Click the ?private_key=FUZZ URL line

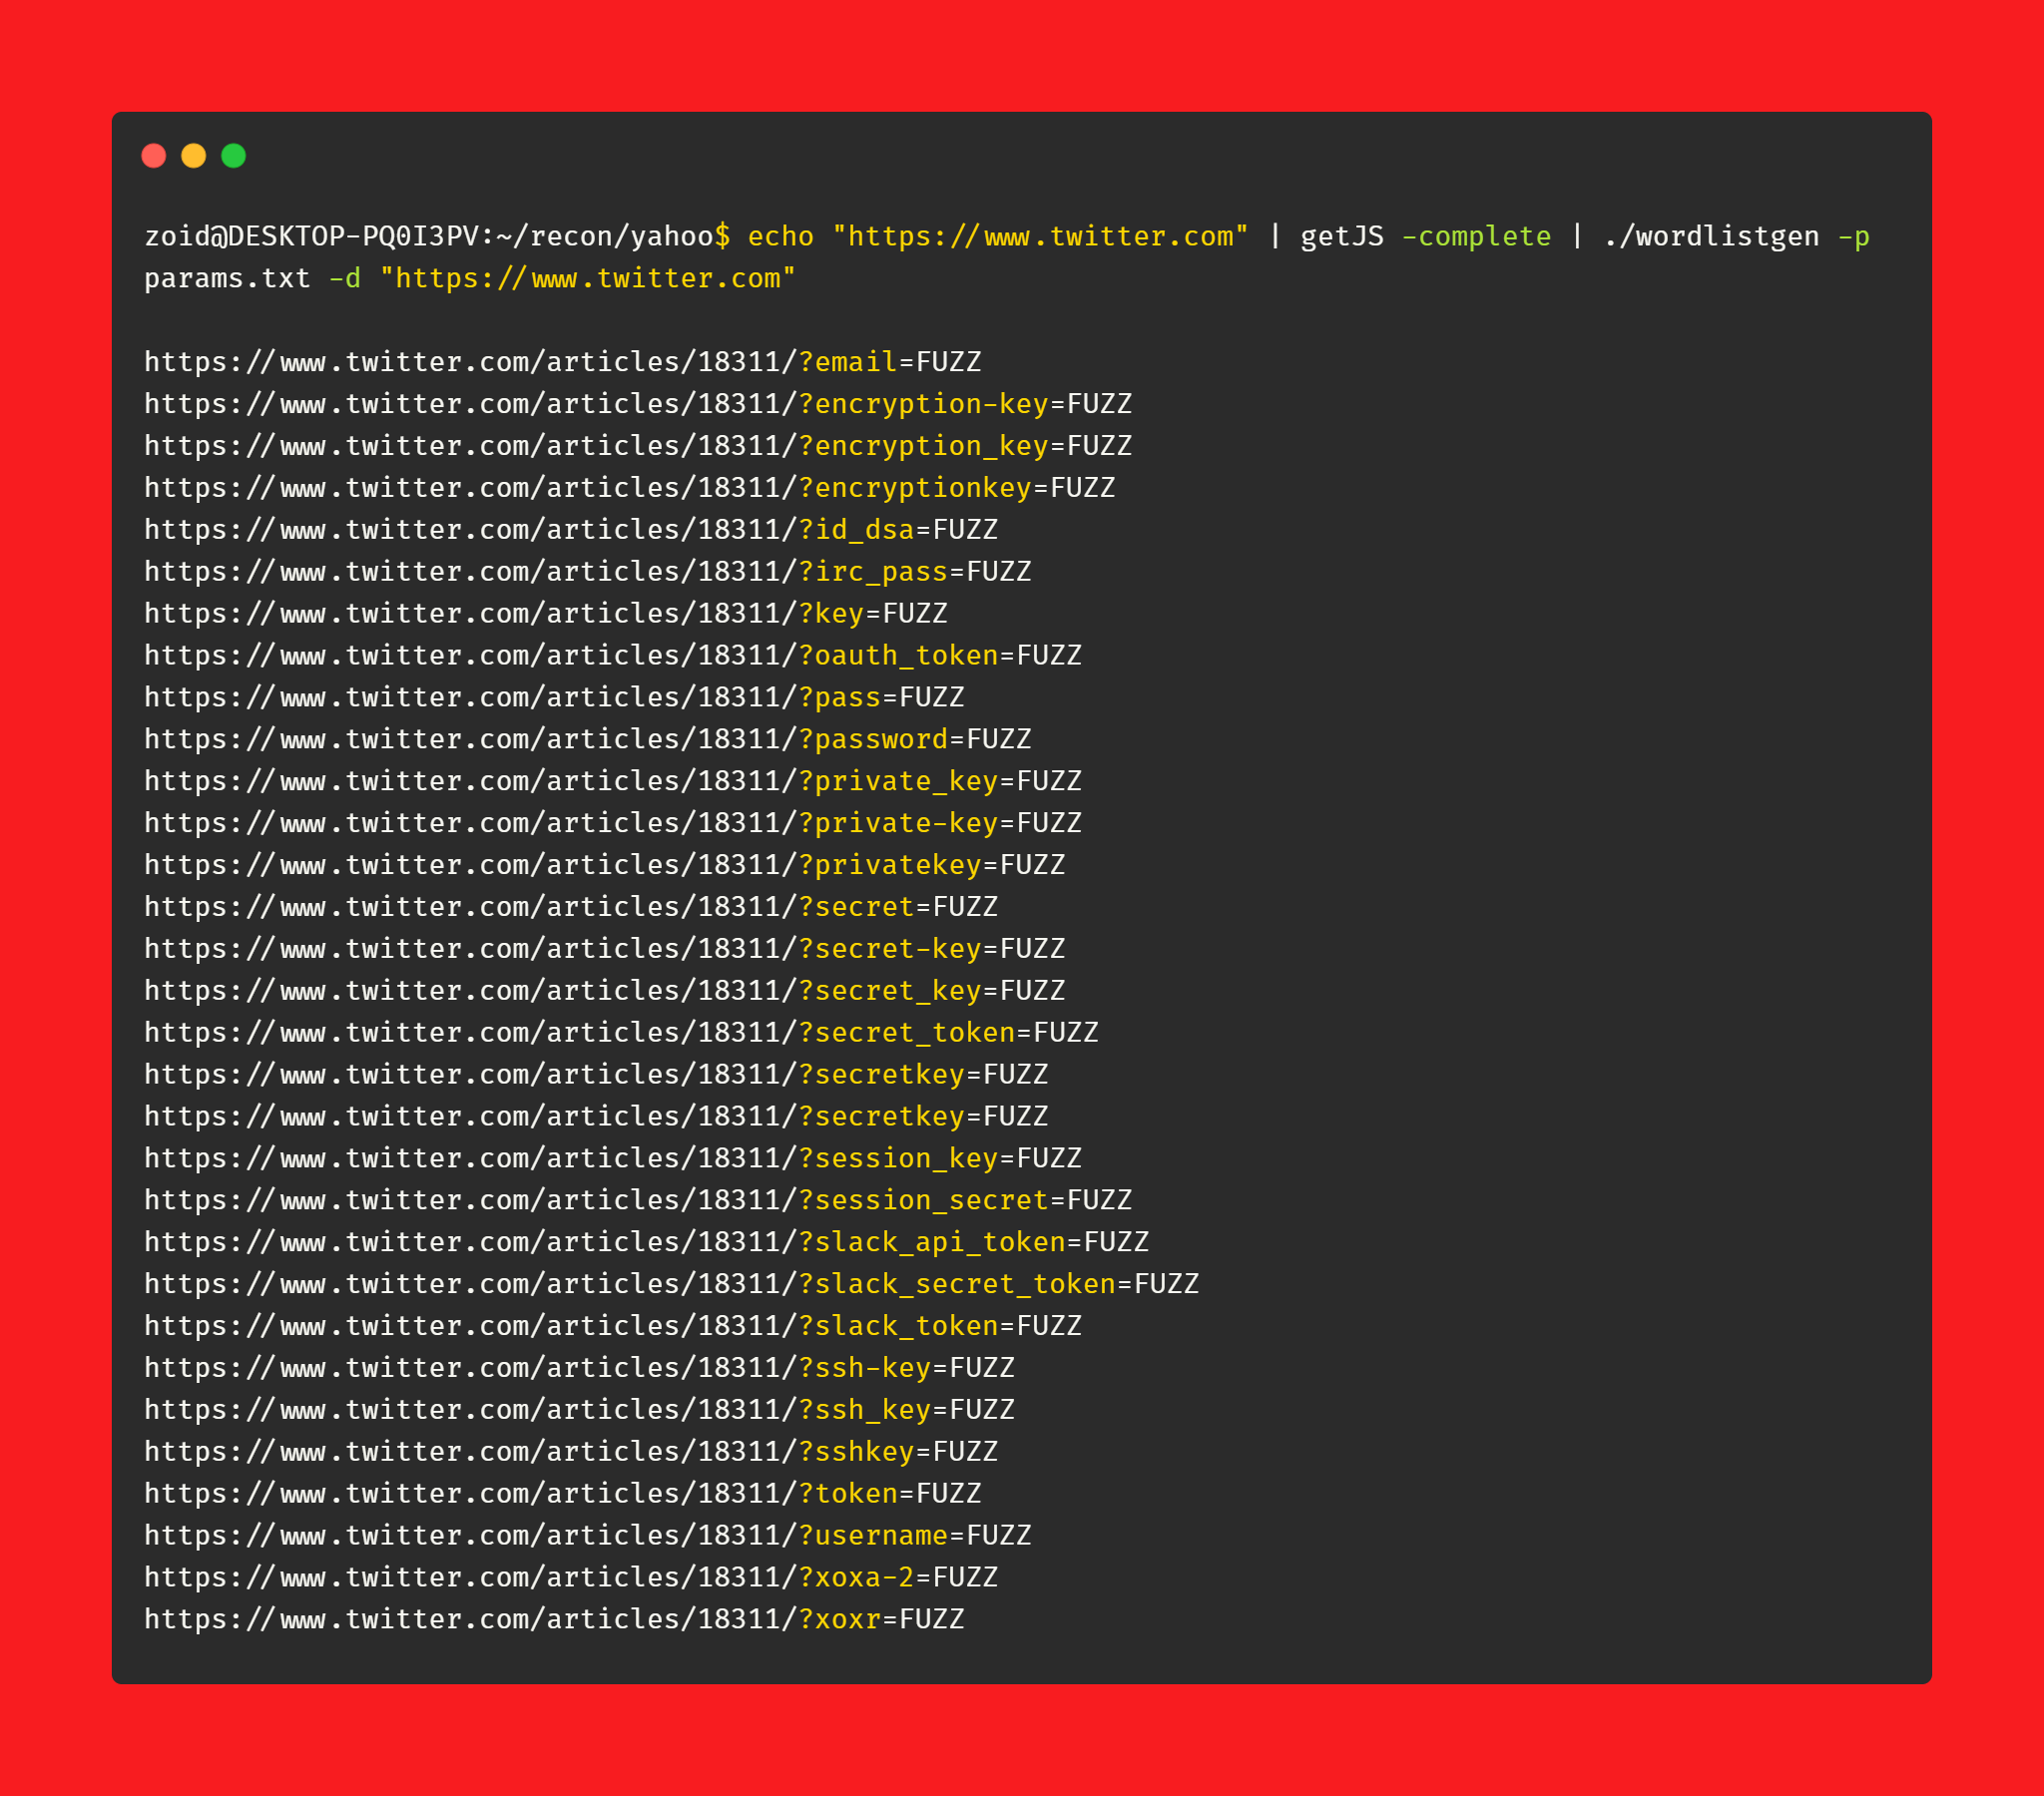click(x=613, y=781)
